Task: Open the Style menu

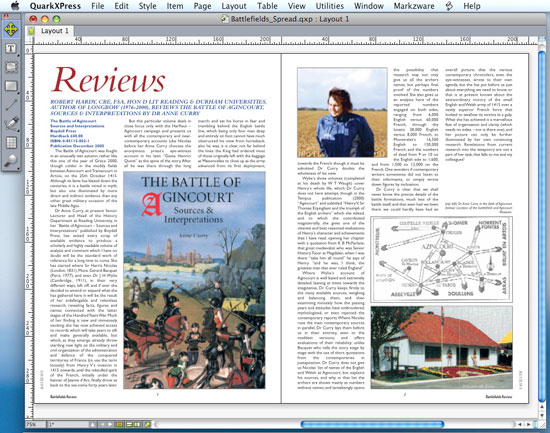Action: (x=147, y=6)
